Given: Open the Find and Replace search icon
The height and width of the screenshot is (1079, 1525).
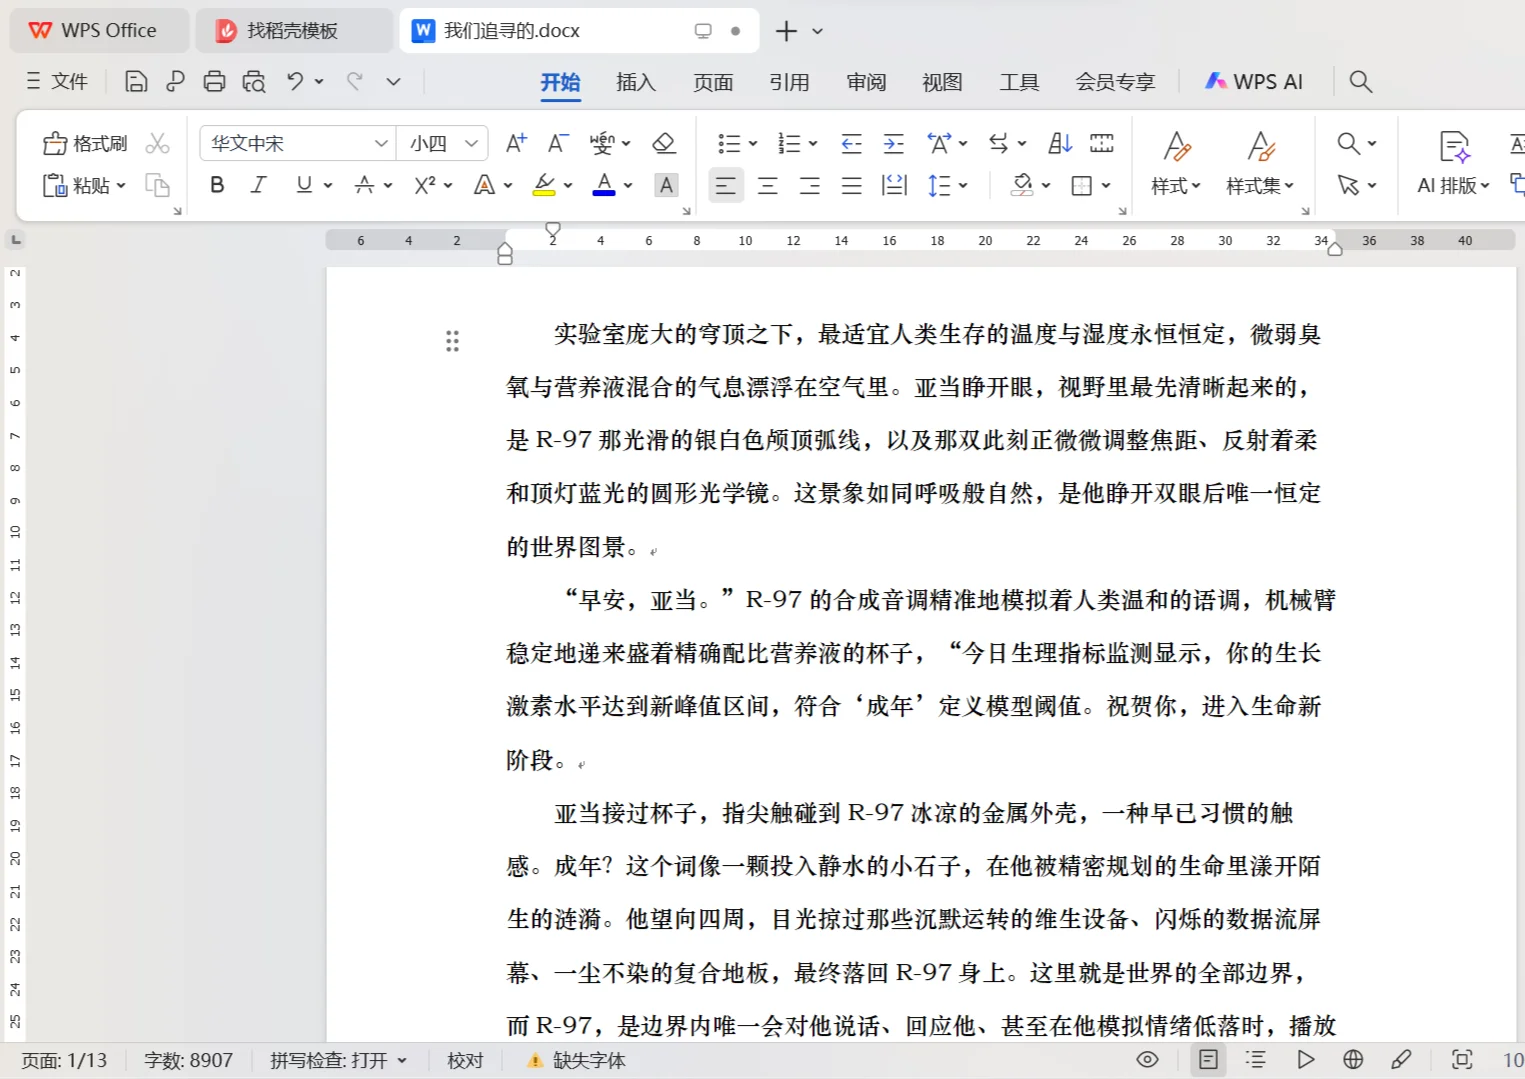Looking at the screenshot, I should [1347, 143].
